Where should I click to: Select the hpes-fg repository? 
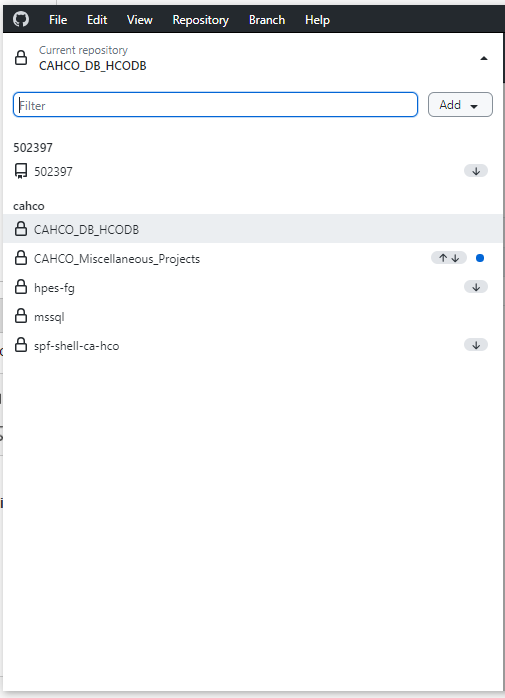252,287
